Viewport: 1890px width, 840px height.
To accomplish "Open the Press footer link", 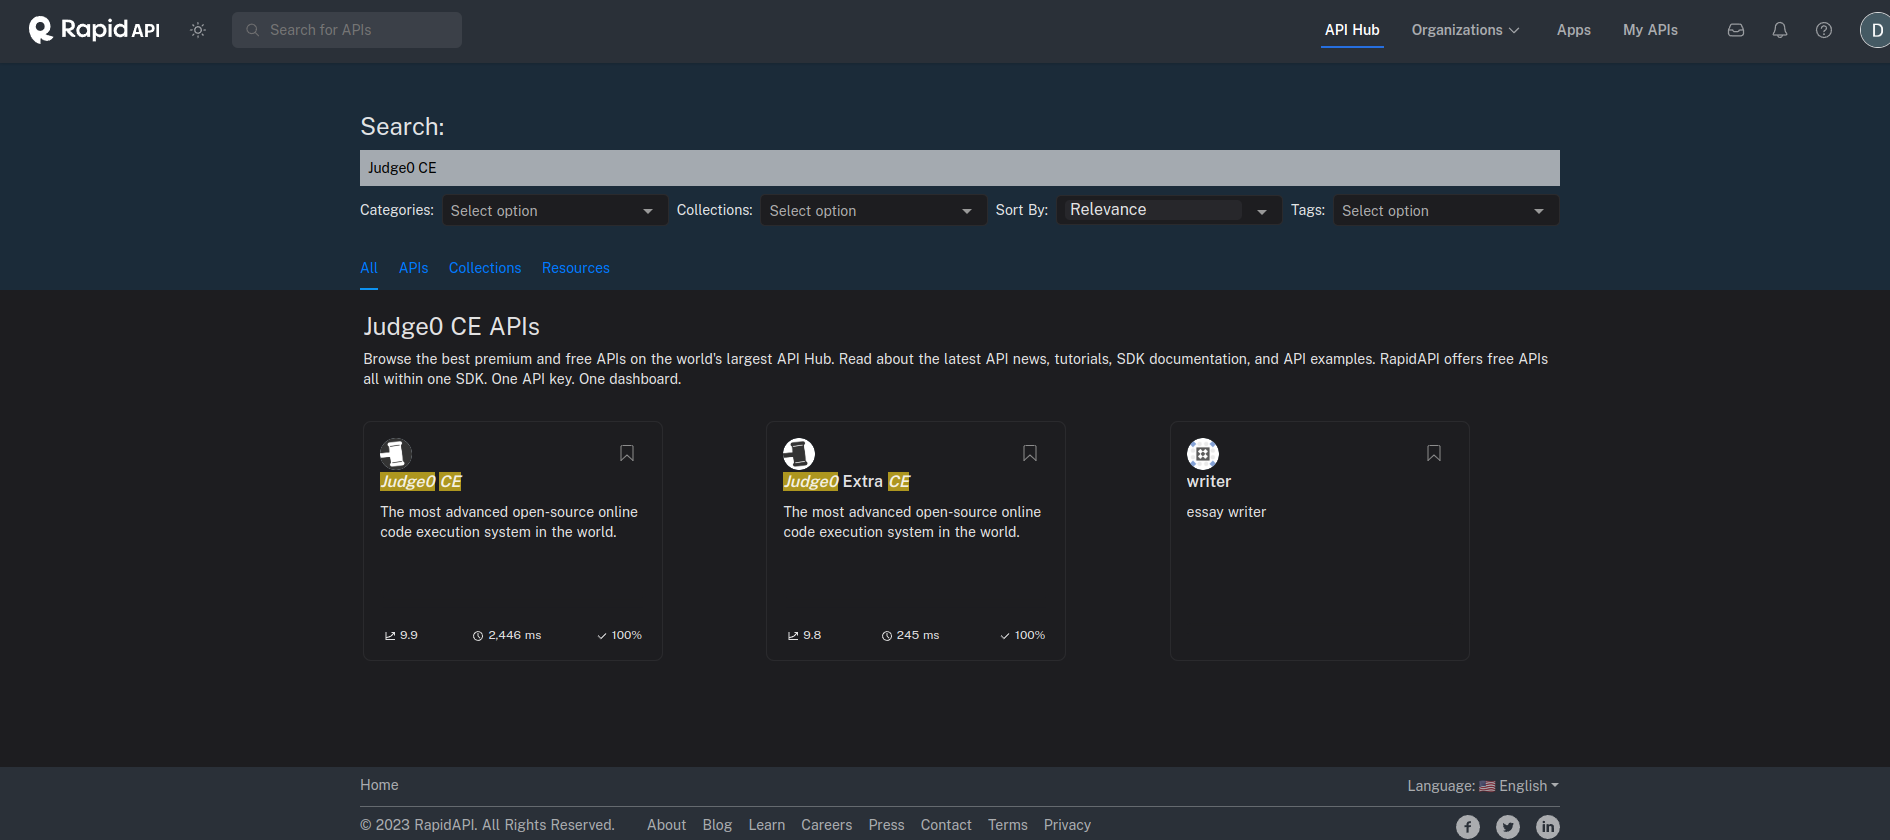I will (x=887, y=825).
